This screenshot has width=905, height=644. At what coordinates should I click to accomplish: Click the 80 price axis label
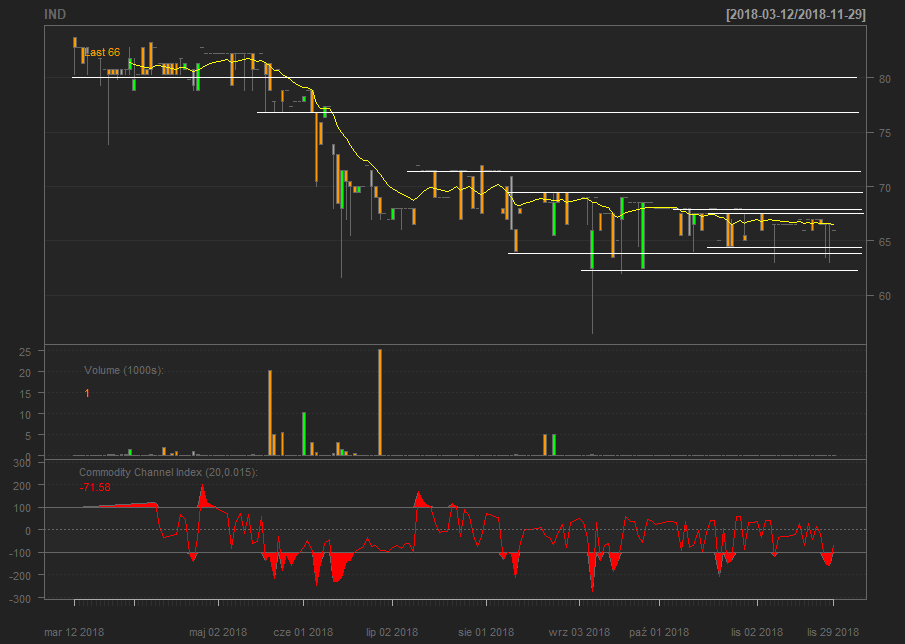[884, 78]
